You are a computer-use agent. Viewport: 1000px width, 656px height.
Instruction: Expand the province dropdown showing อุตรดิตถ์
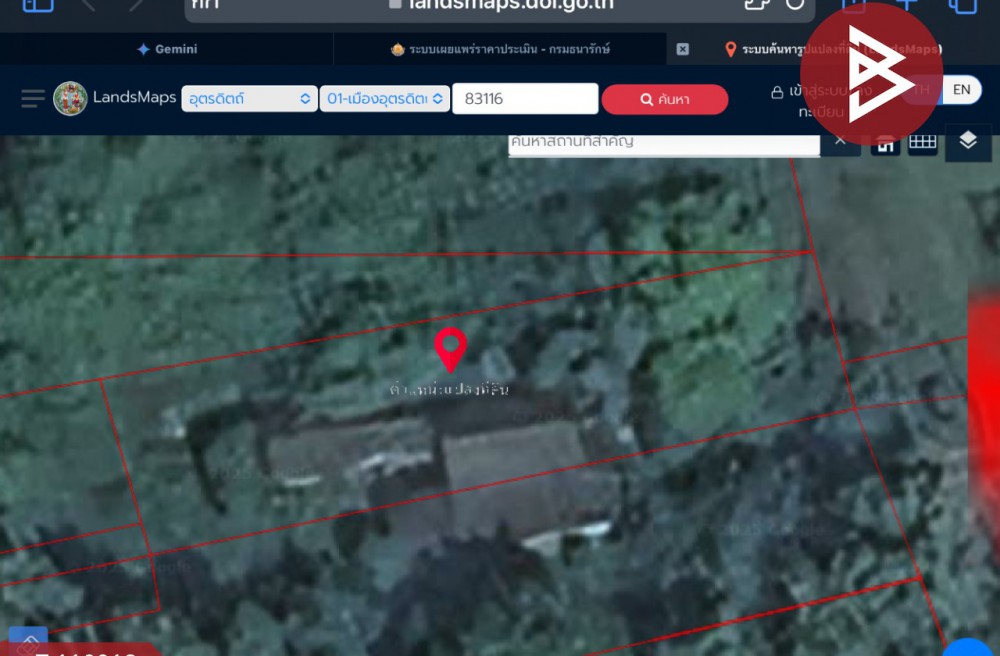click(x=249, y=99)
